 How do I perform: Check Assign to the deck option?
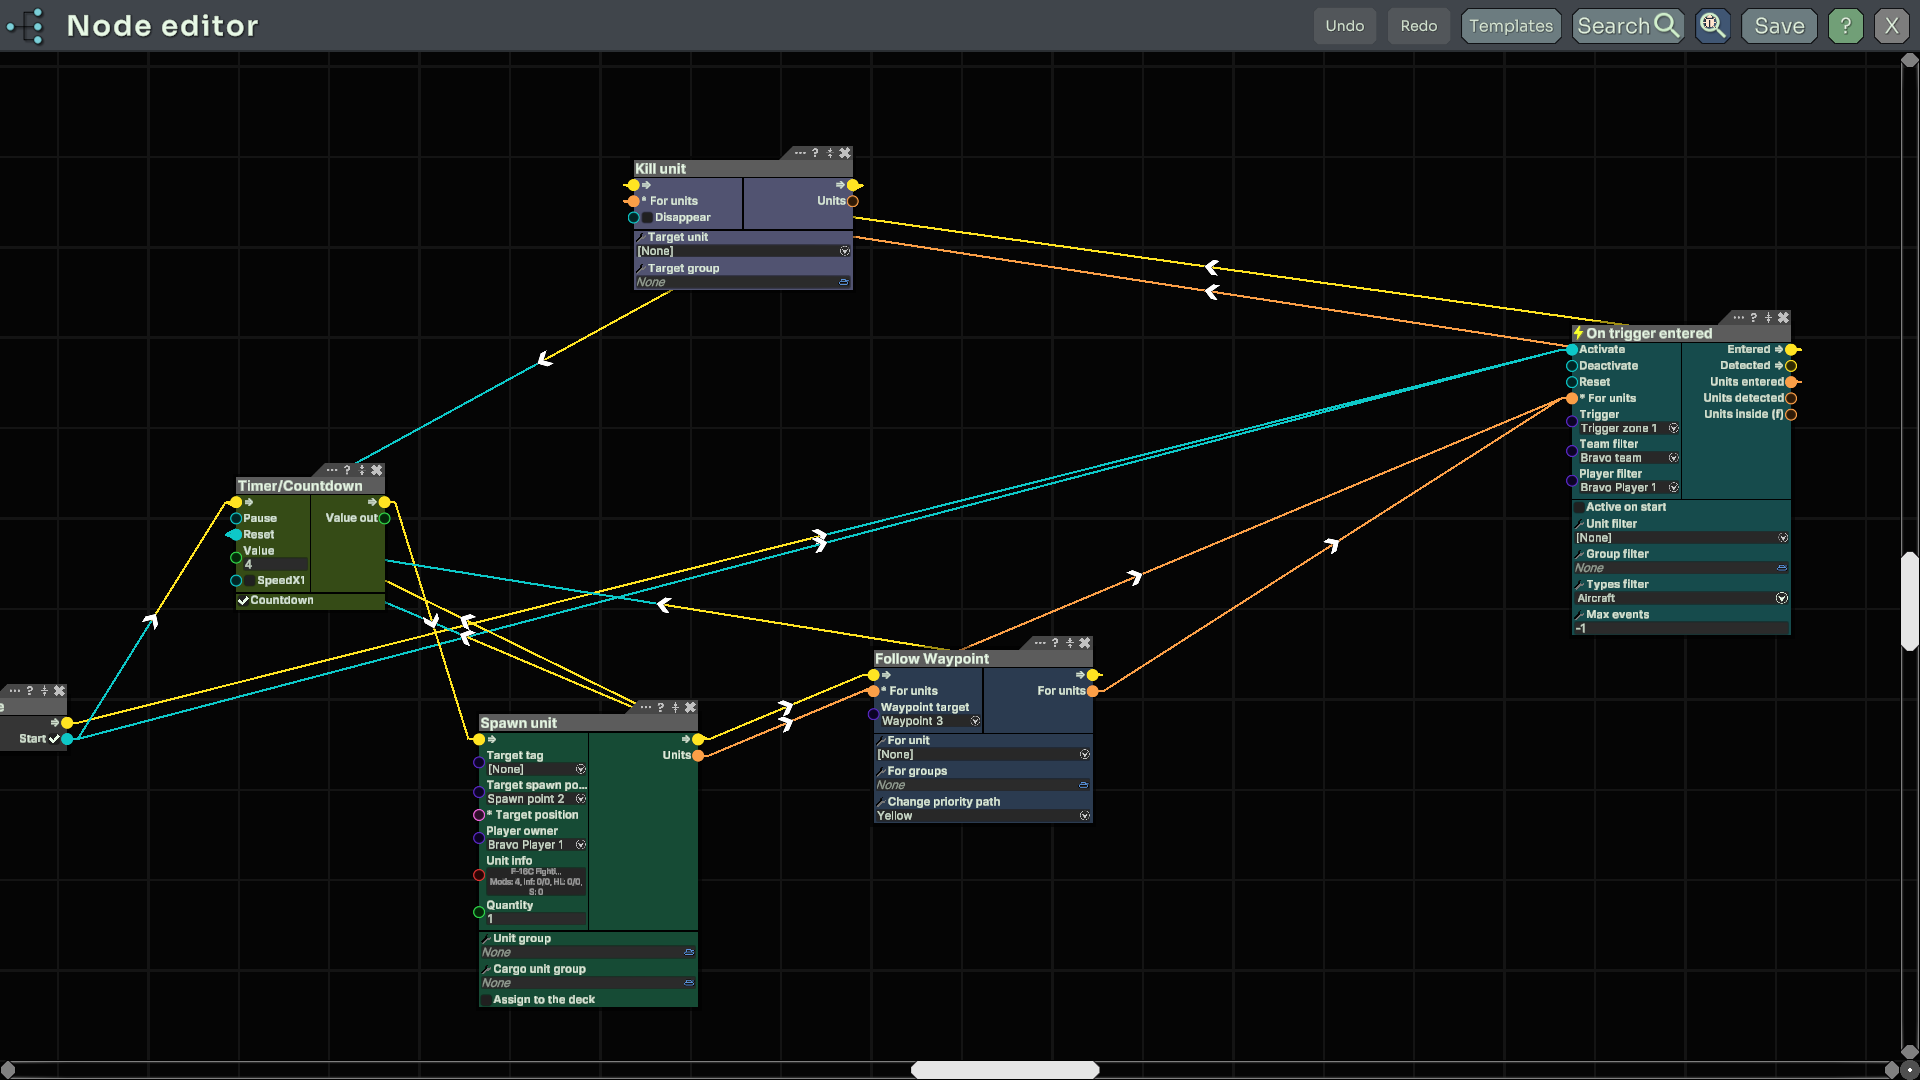486,1000
